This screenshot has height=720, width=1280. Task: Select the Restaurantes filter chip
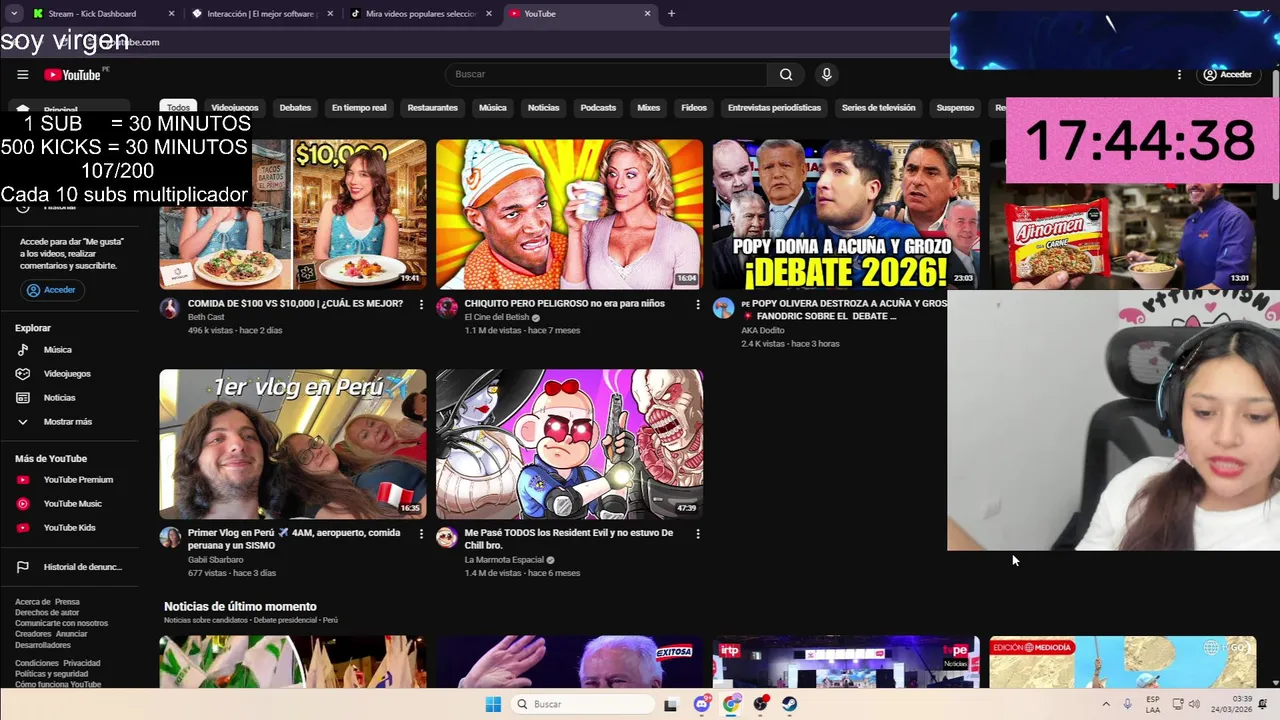tap(432, 108)
